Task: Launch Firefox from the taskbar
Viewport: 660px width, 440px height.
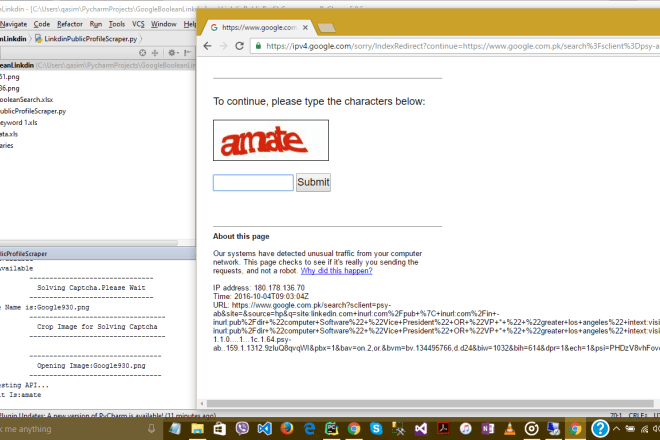Action: tap(287, 429)
